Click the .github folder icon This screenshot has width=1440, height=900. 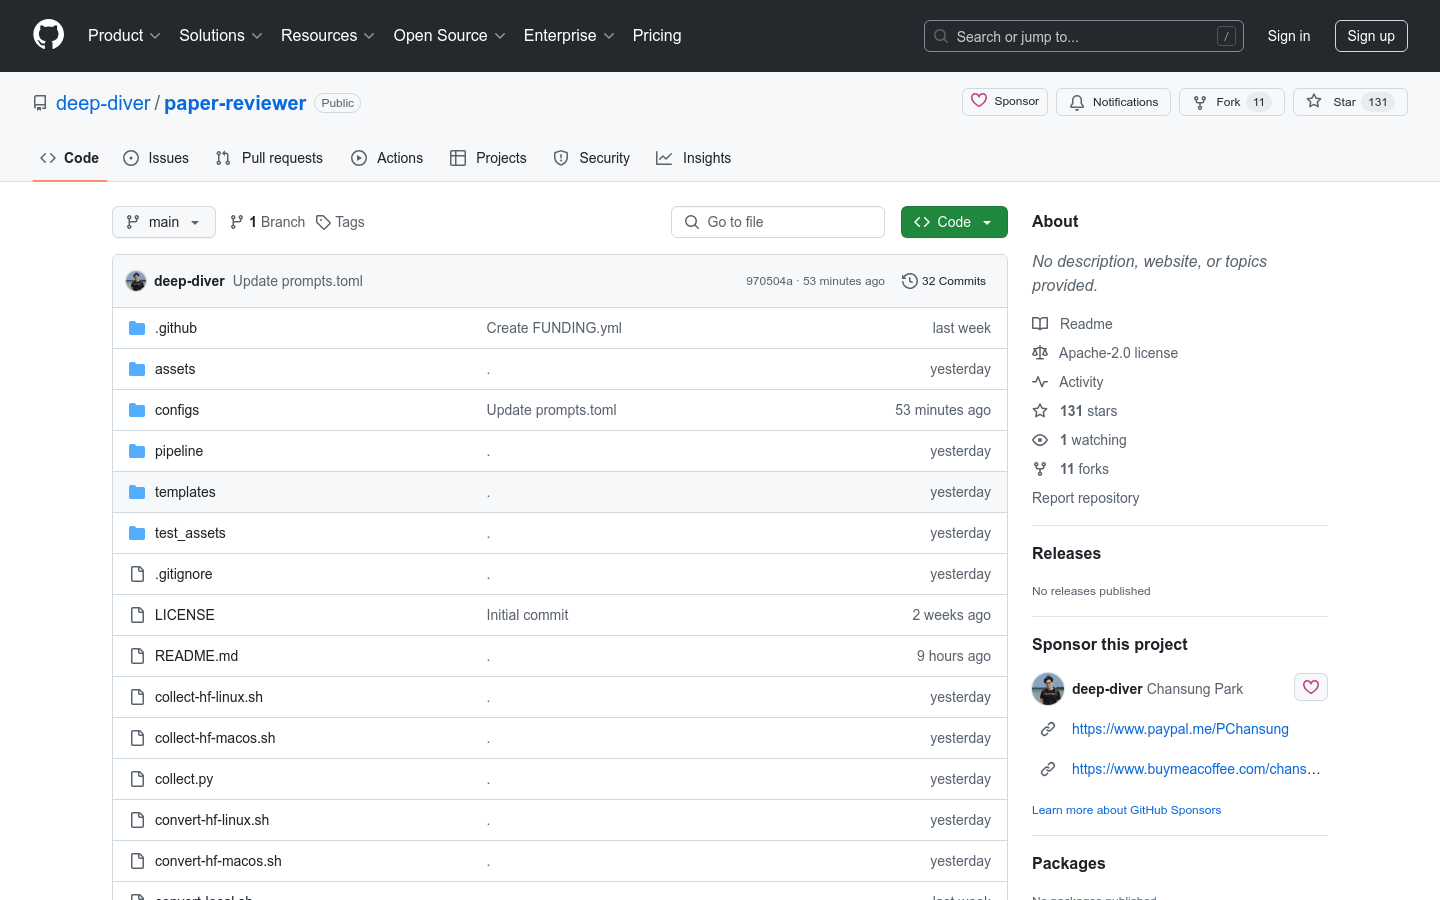pyautogui.click(x=137, y=328)
